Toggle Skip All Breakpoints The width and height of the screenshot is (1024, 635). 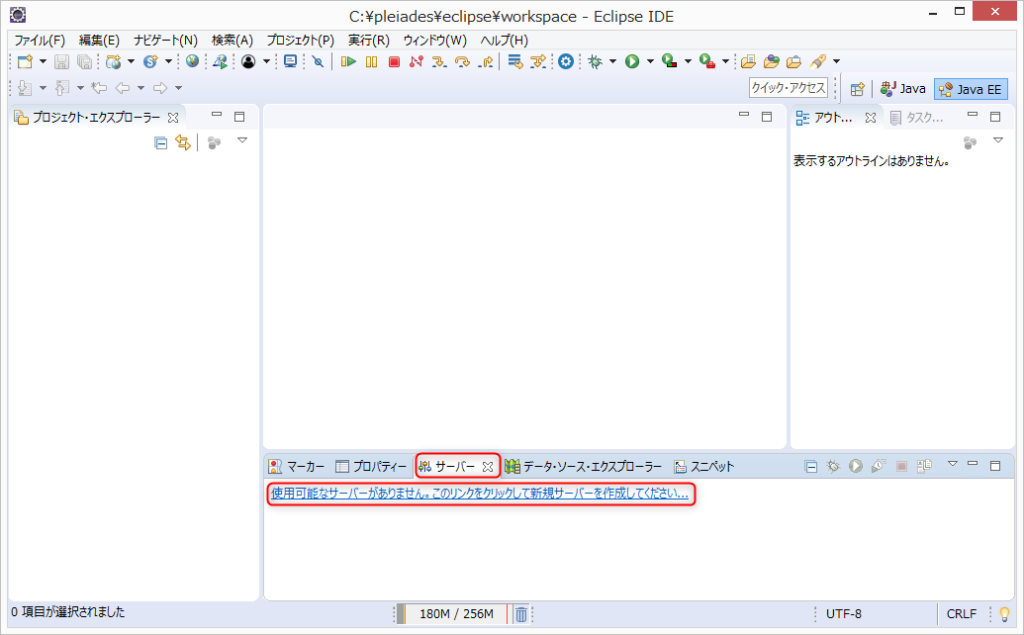tap(318, 61)
